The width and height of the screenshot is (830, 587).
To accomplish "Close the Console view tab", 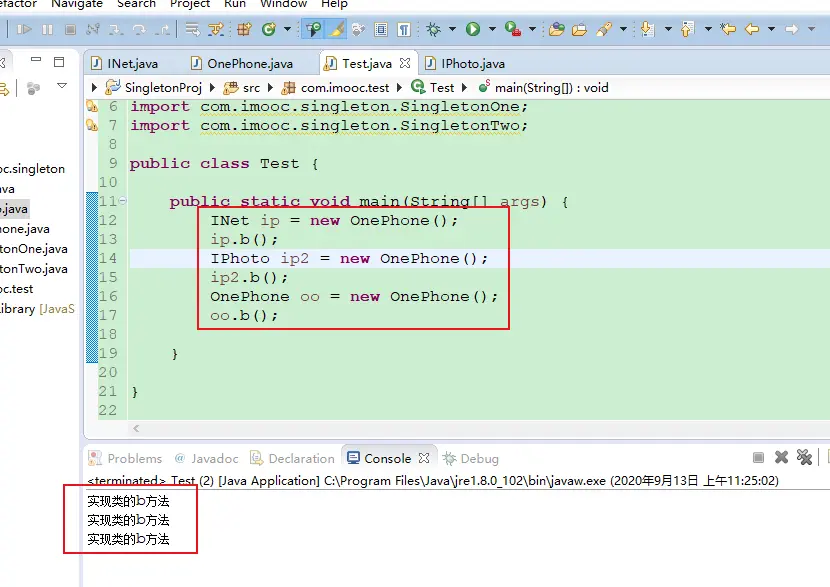I will [x=424, y=458].
